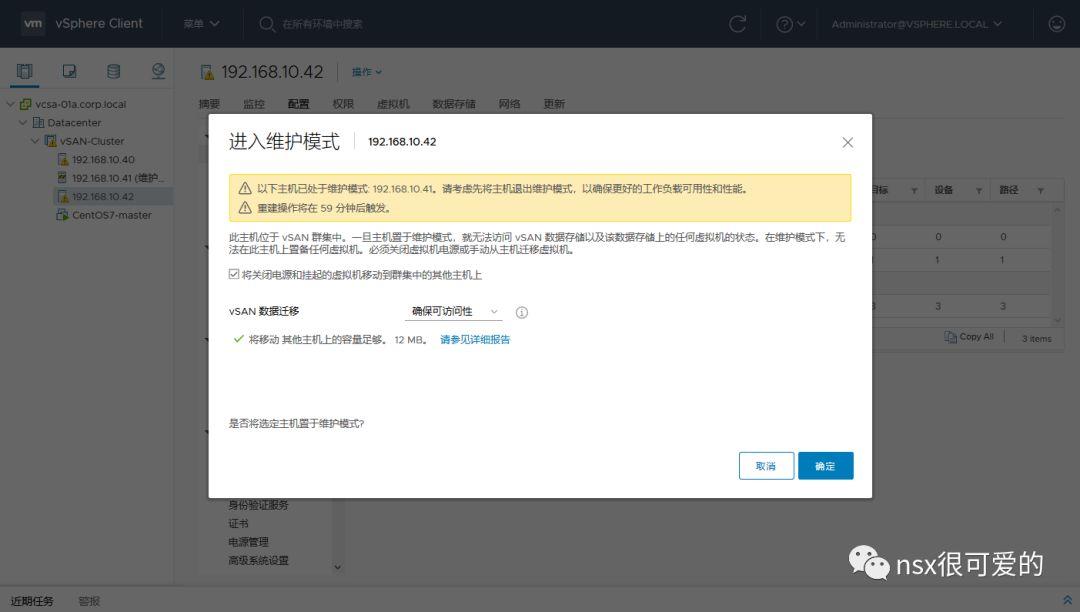Collapse the vcsa-01a.corp.local tree node

(x=10, y=104)
